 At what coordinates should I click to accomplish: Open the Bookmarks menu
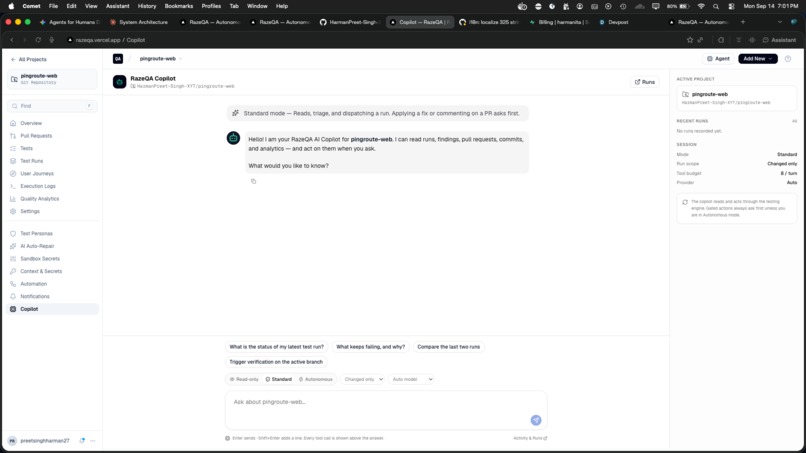[178, 6]
